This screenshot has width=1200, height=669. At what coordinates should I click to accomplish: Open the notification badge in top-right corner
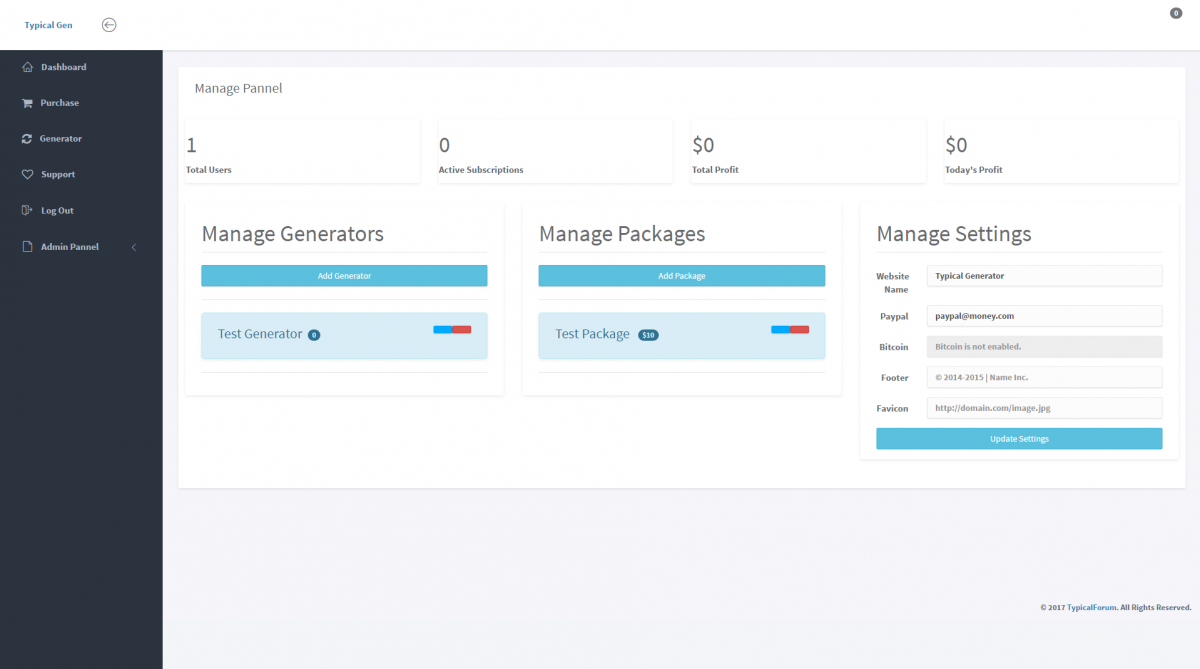tap(1176, 13)
